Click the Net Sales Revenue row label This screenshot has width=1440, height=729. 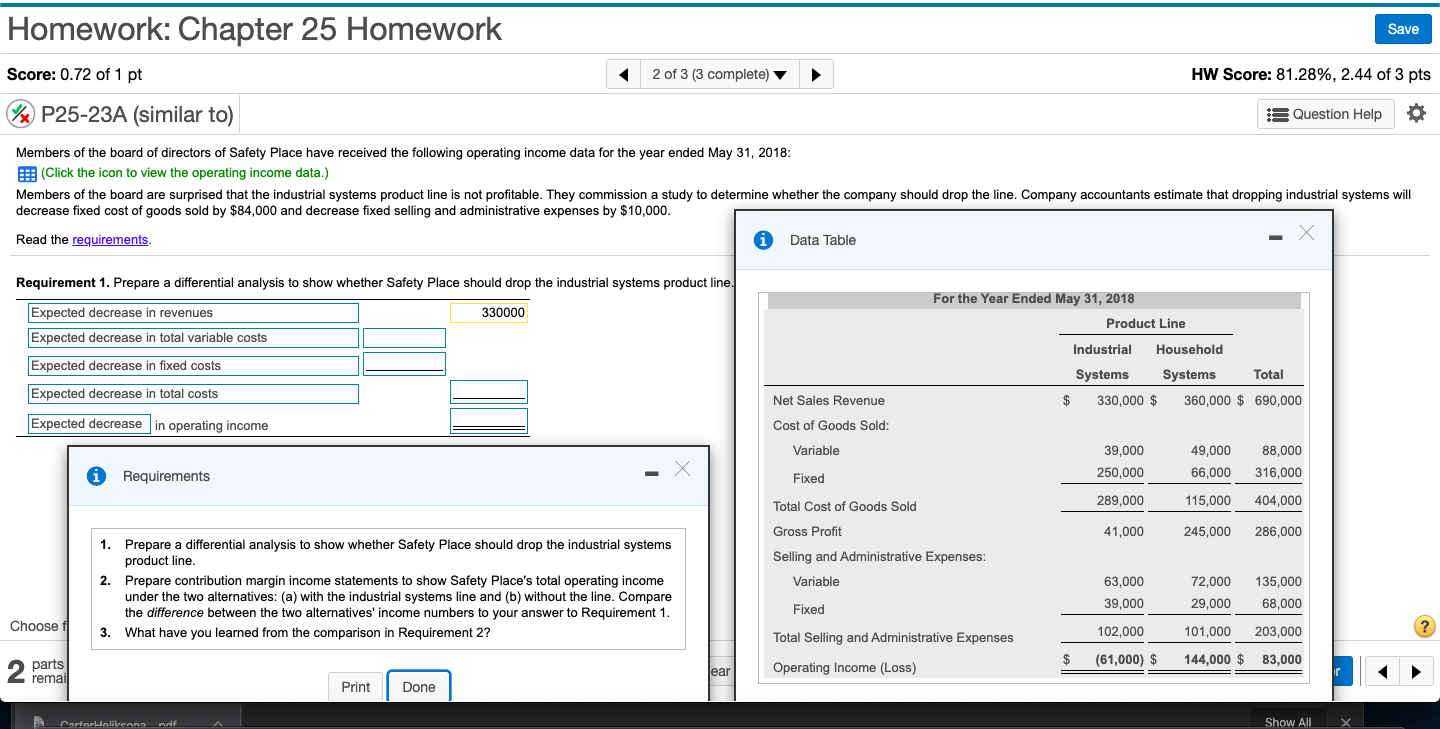[829, 401]
